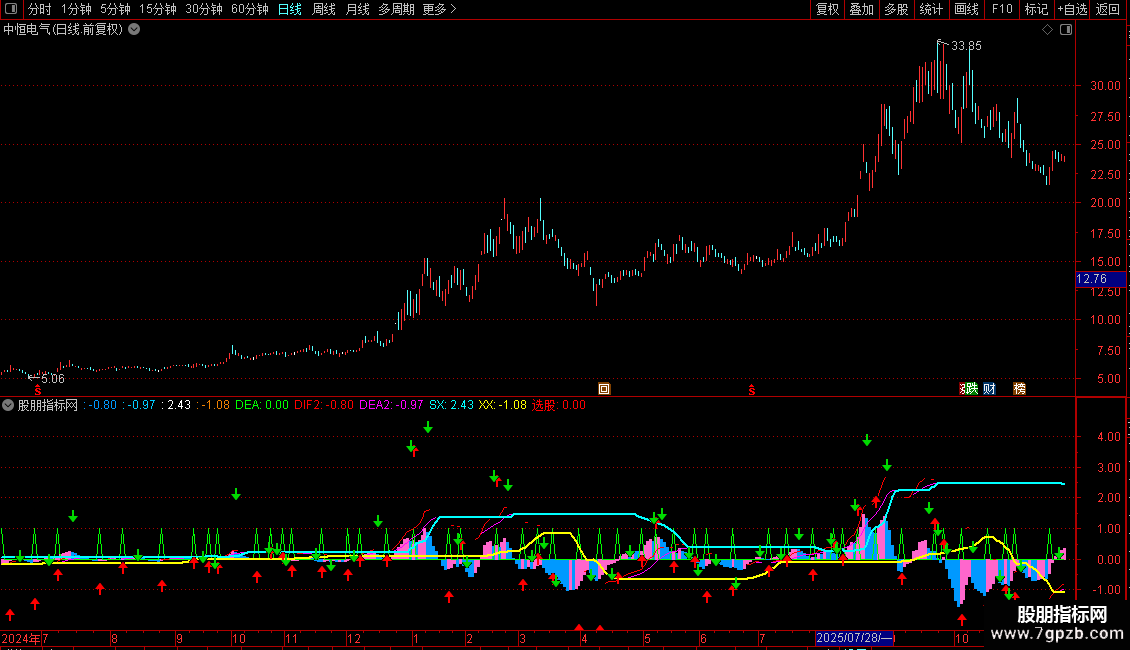Expand the 股朋指标网 indicator dropdown

pyautogui.click(x=8, y=405)
